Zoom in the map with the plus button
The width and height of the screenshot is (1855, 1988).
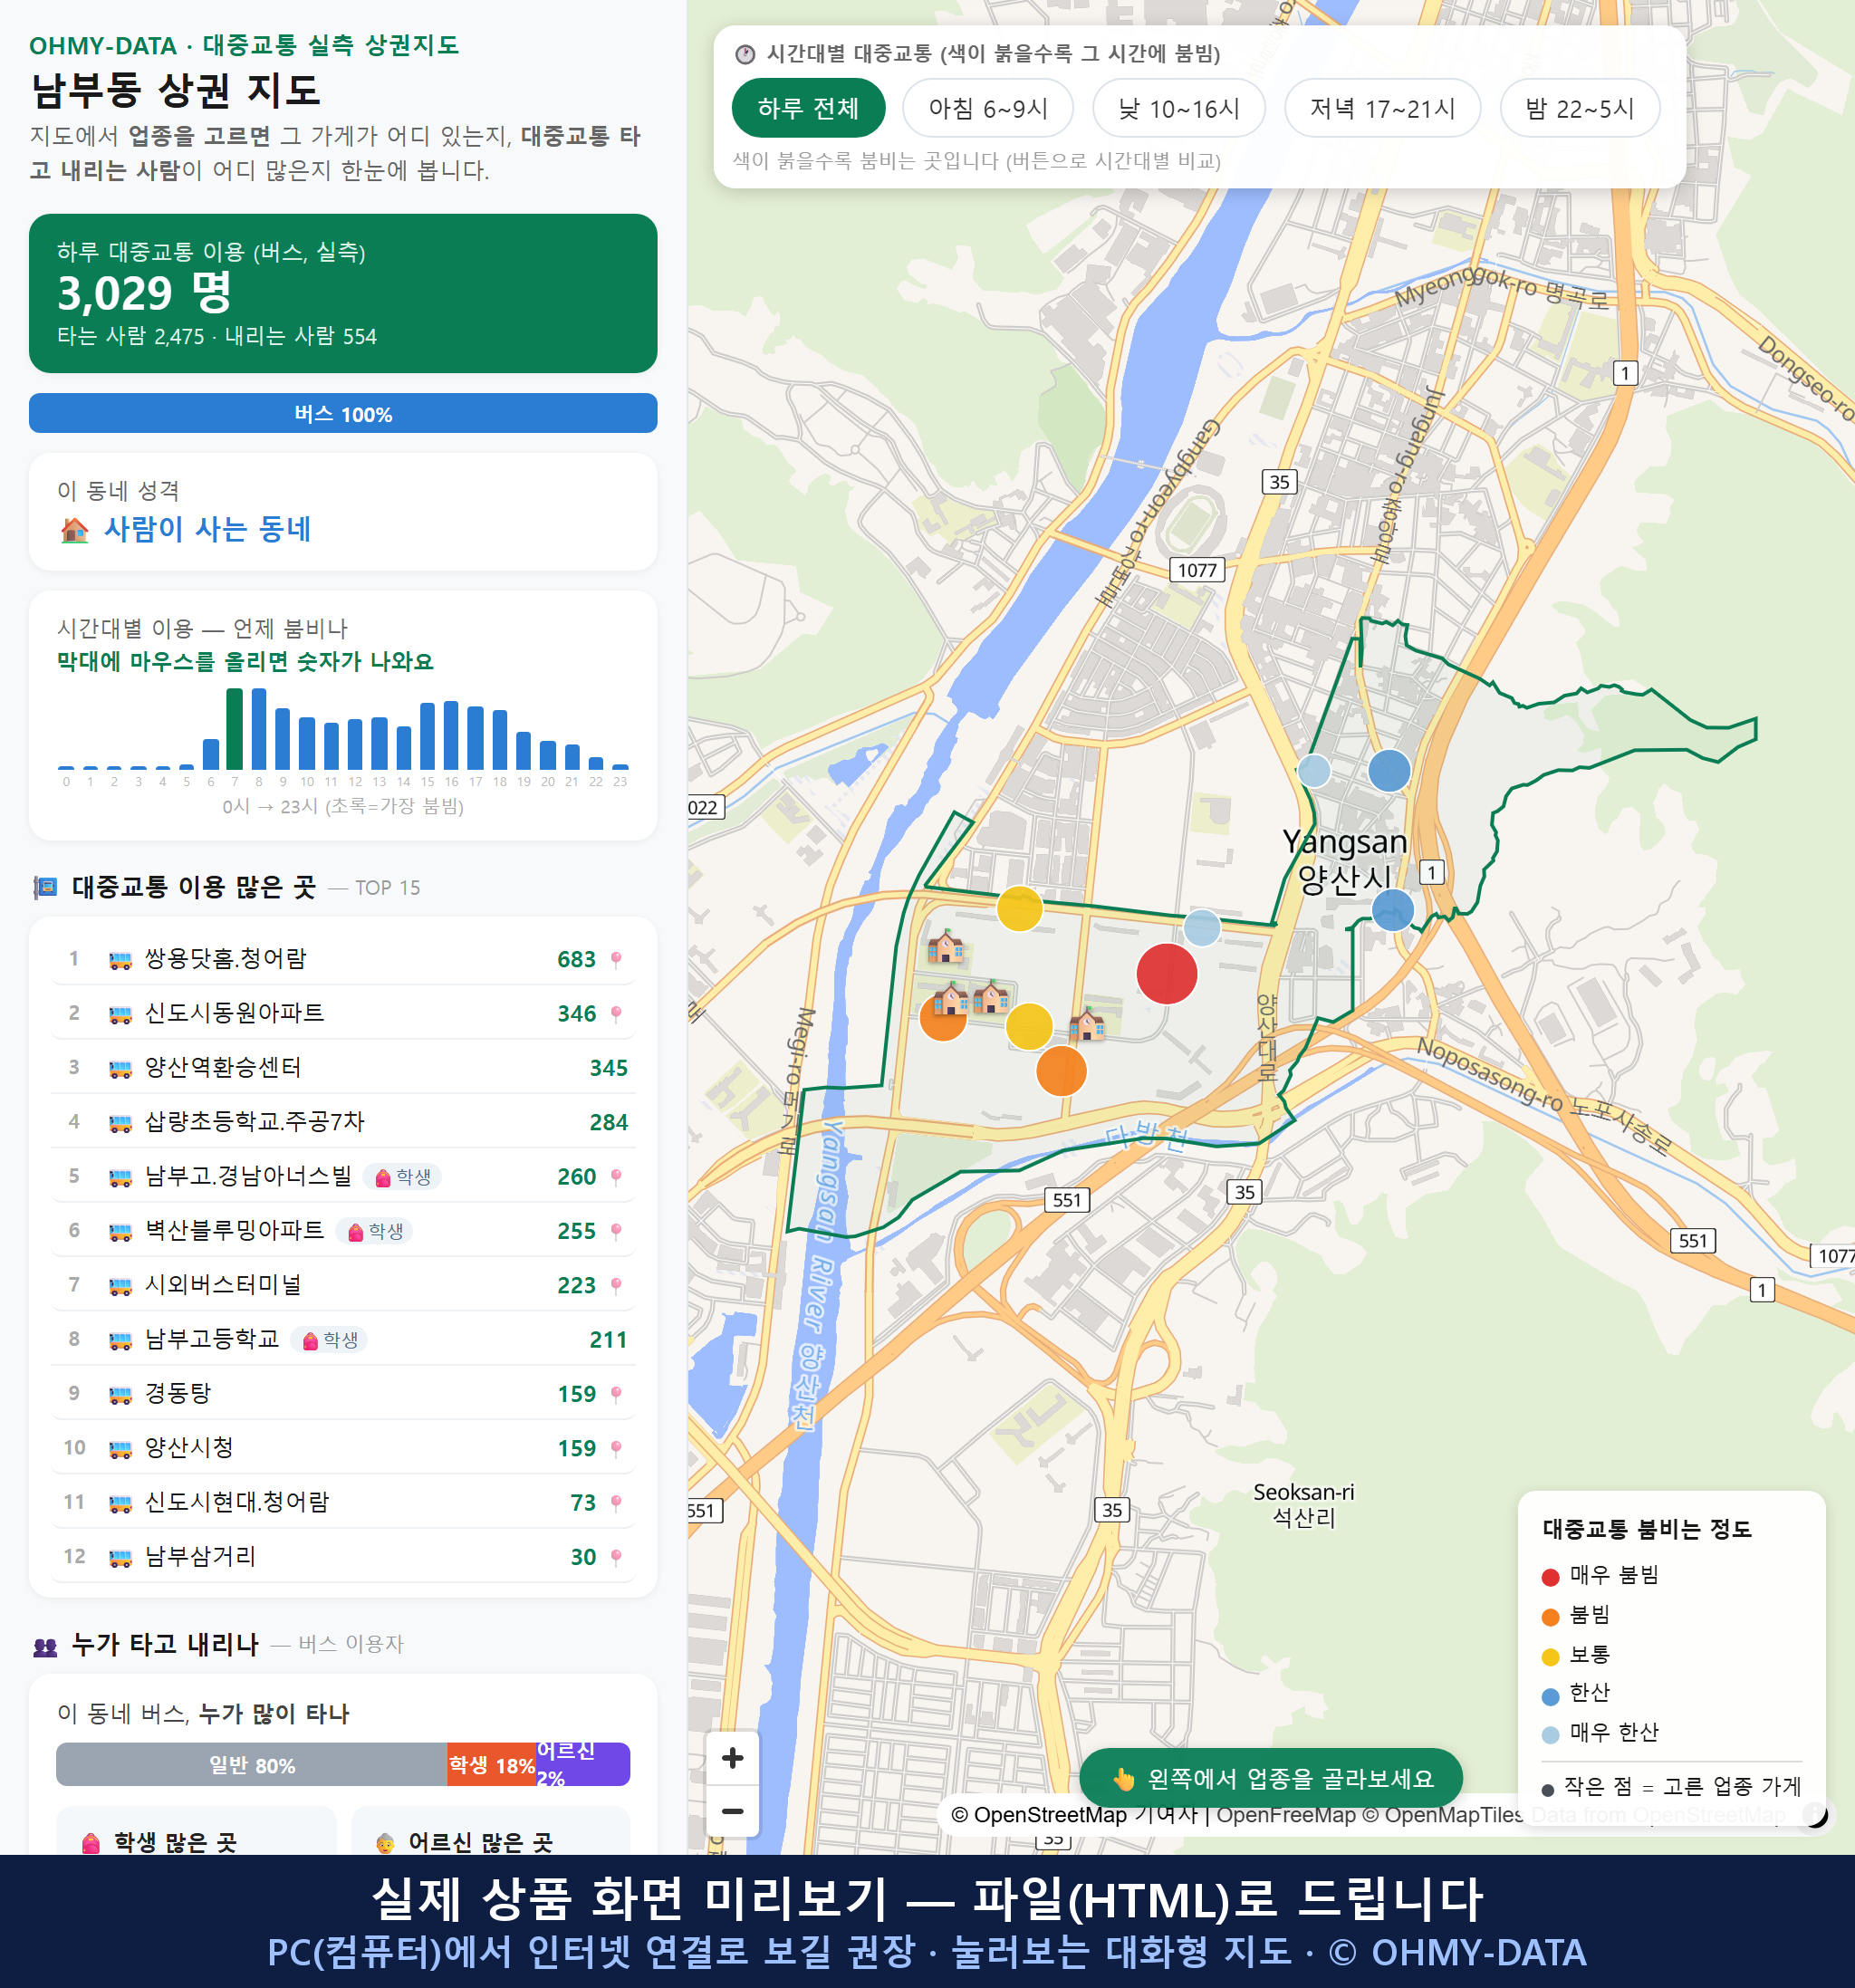(x=732, y=1758)
